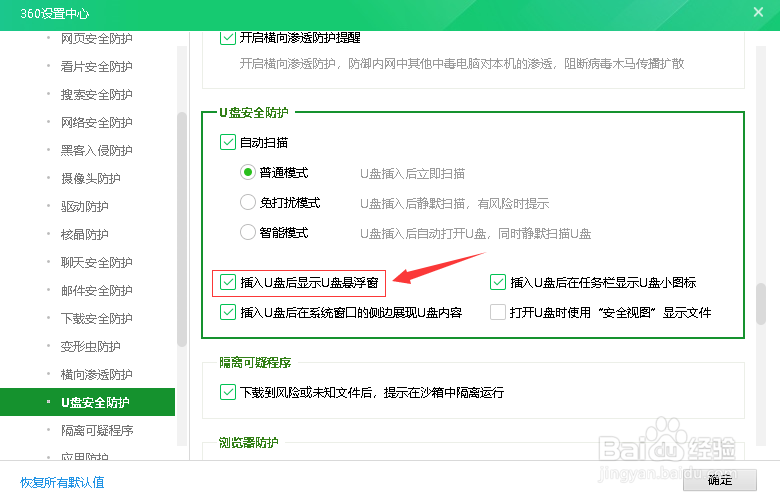The width and height of the screenshot is (780, 500).
Task: Click the main content scrollbar thumb
Action: [761, 304]
